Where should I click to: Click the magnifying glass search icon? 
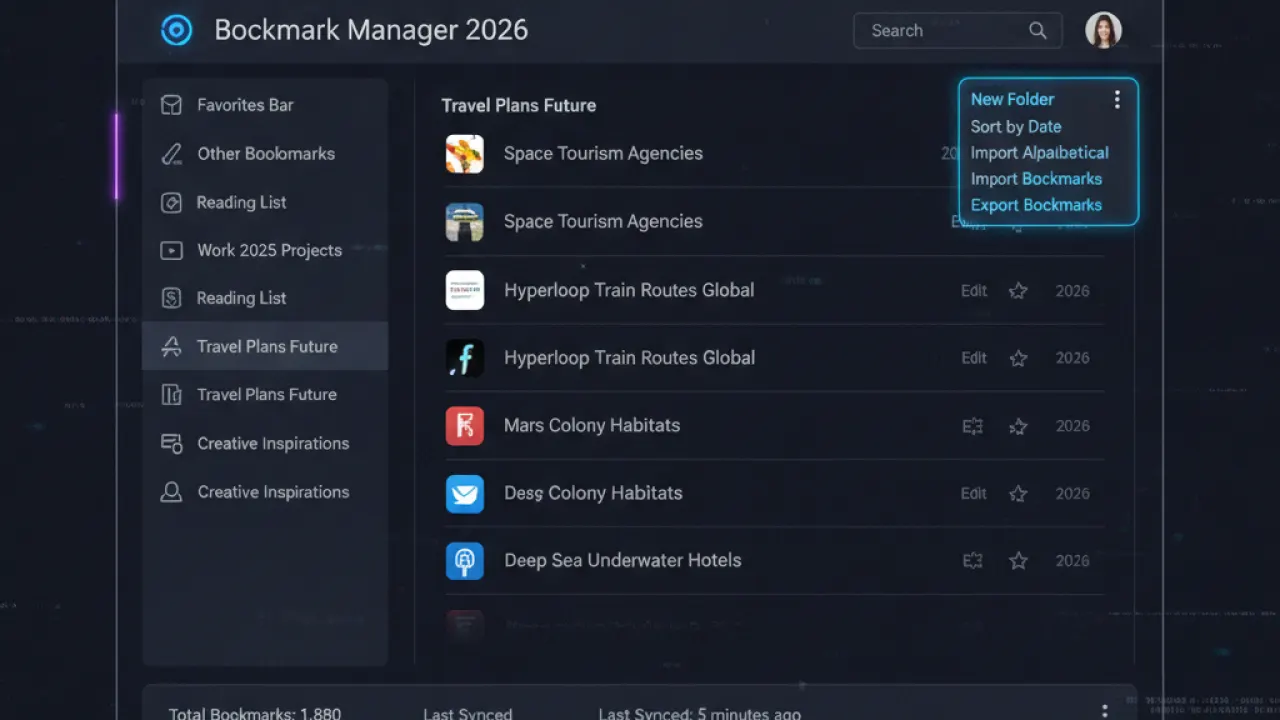point(1038,30)
